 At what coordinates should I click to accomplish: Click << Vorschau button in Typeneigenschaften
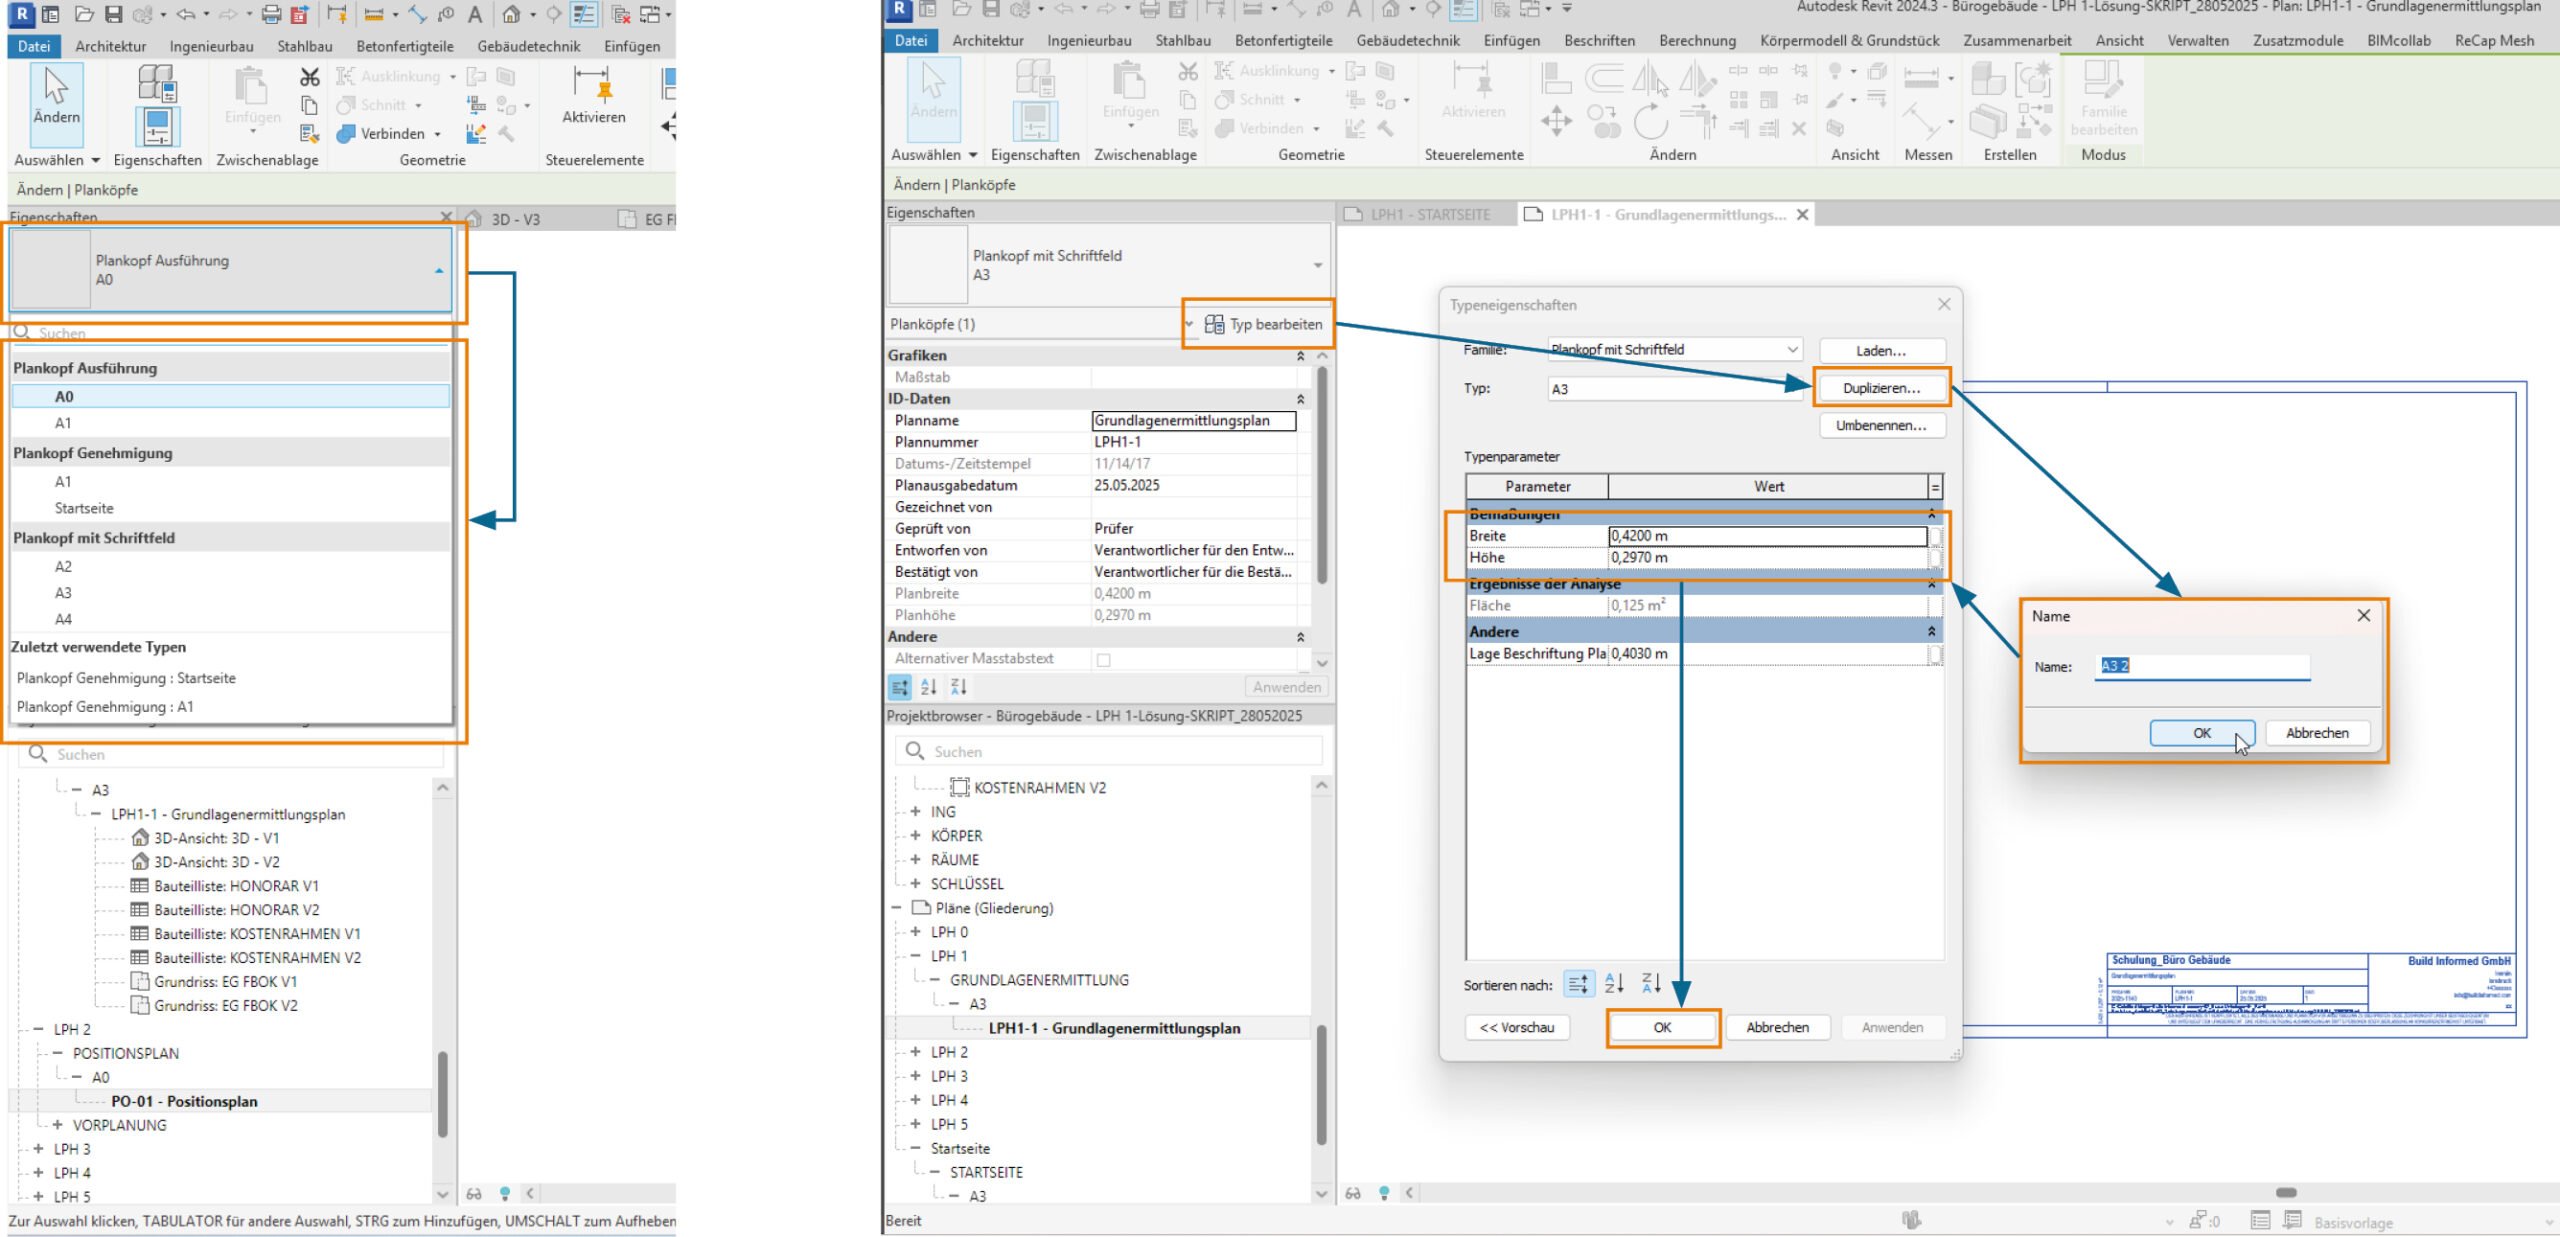(1516, 1028)
